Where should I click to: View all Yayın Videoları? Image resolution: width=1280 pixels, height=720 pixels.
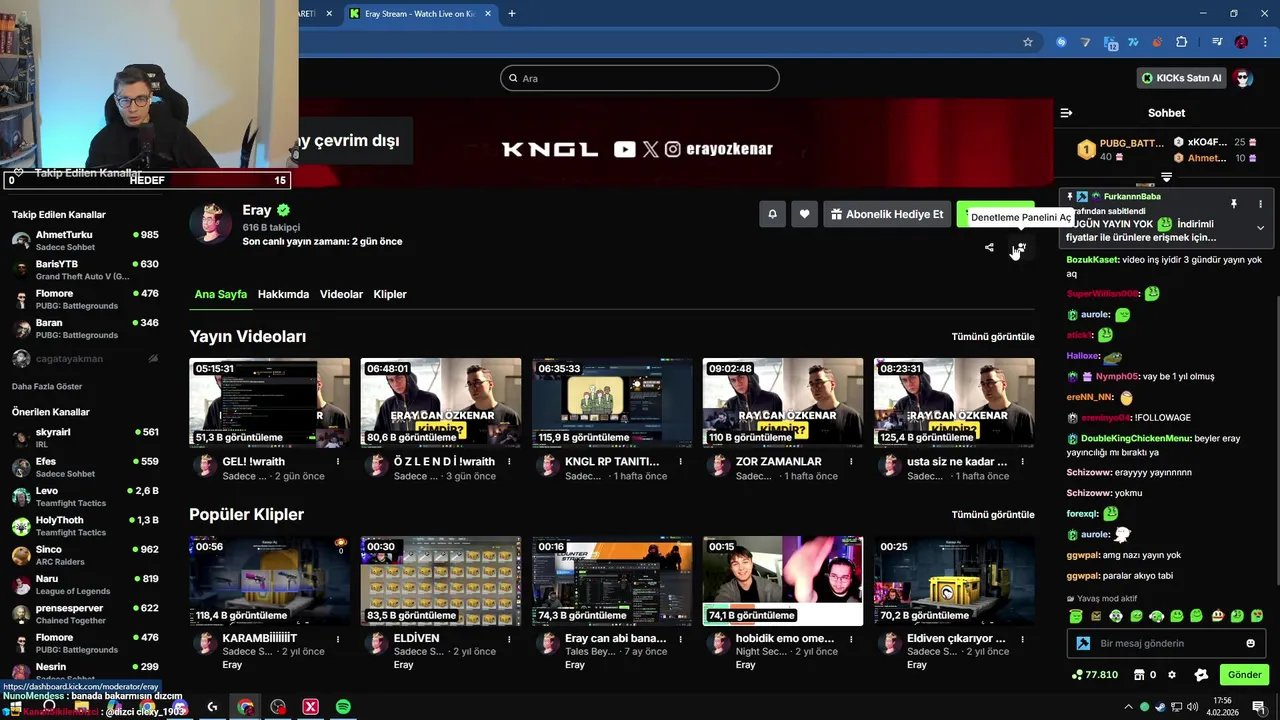pyautogui.click(x=993, y=337)
